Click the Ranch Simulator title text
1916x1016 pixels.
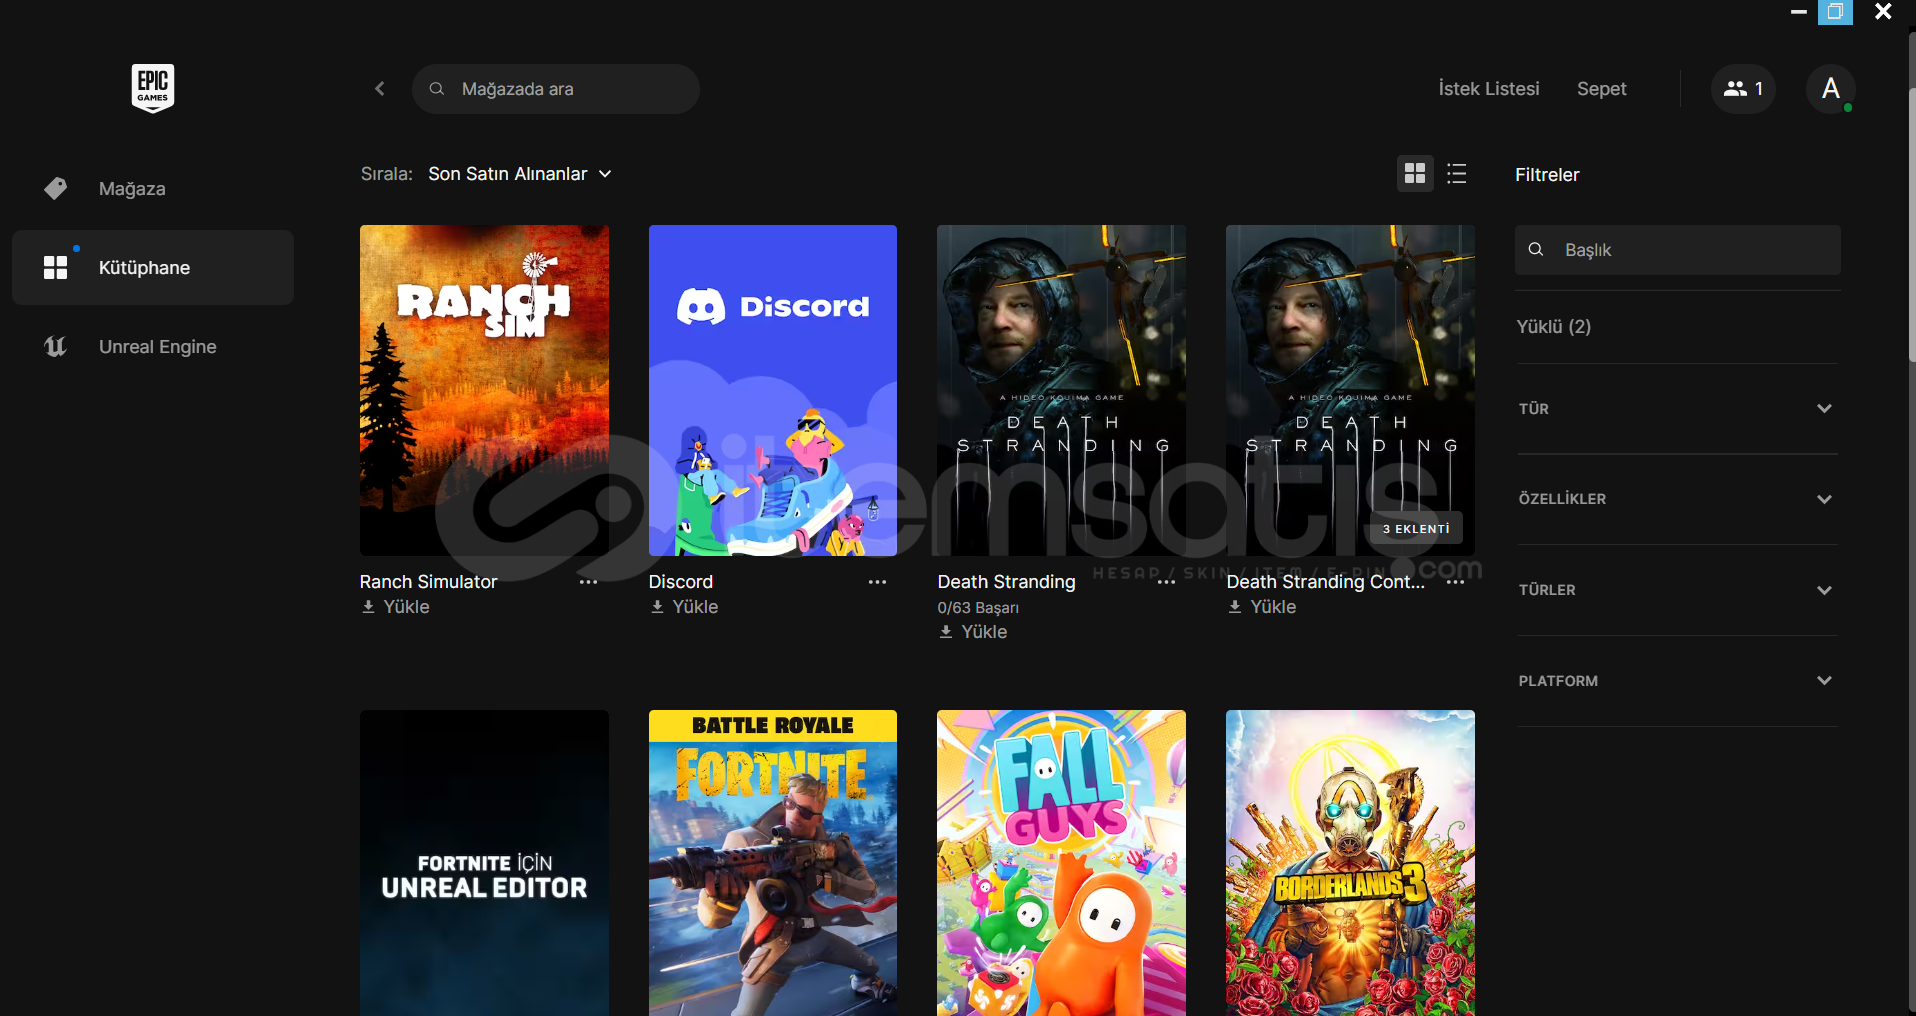pyautogui.click(x=428, y=582)
